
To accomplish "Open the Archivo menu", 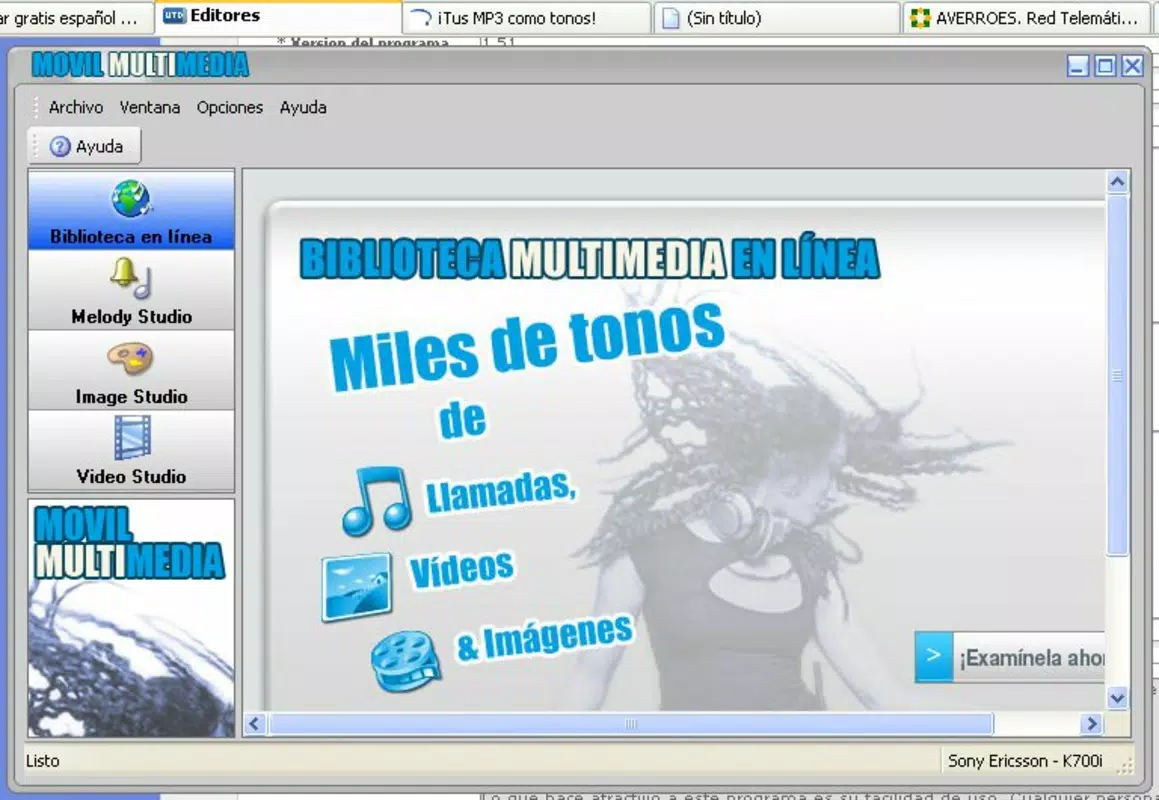I will coord(75,107).
